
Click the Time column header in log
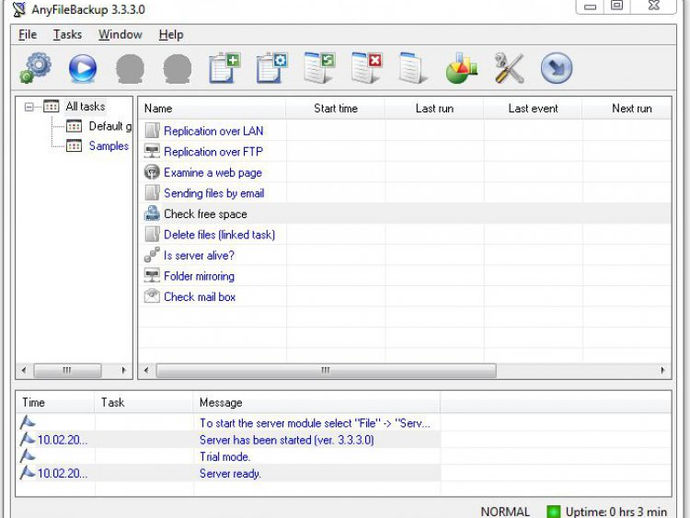pos(55,402)
